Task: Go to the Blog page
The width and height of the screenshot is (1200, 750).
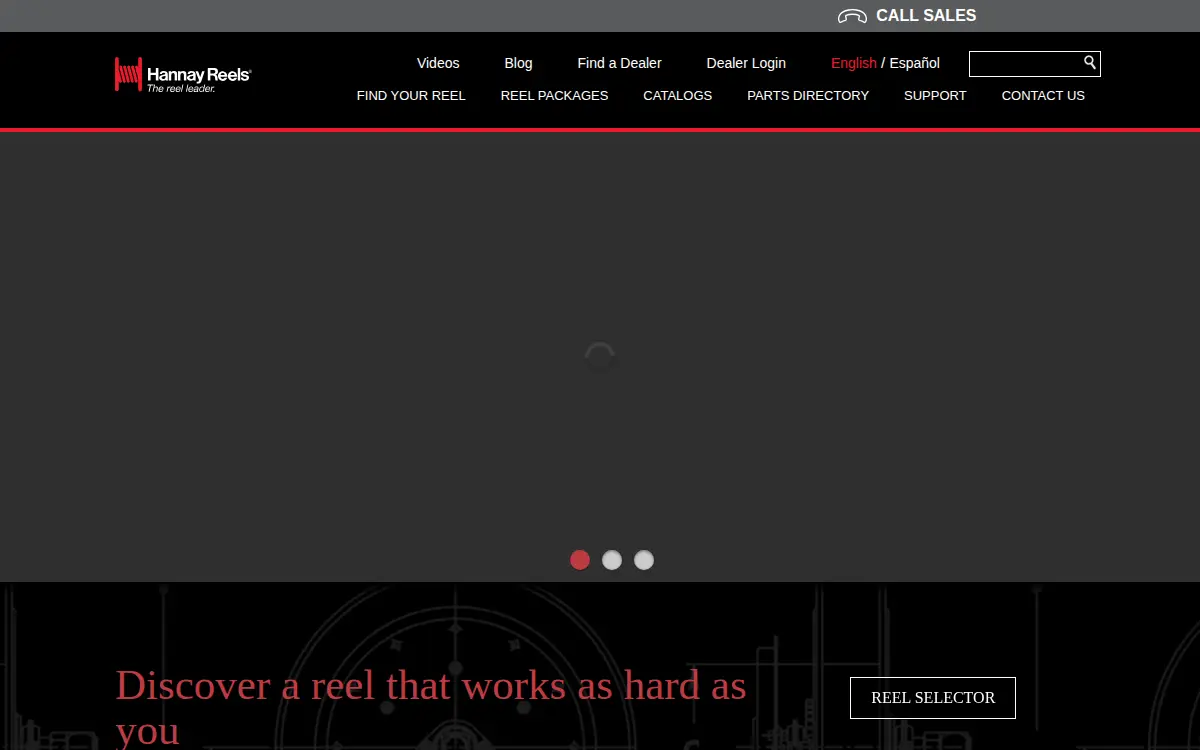Action: click(x=518, y=63)
